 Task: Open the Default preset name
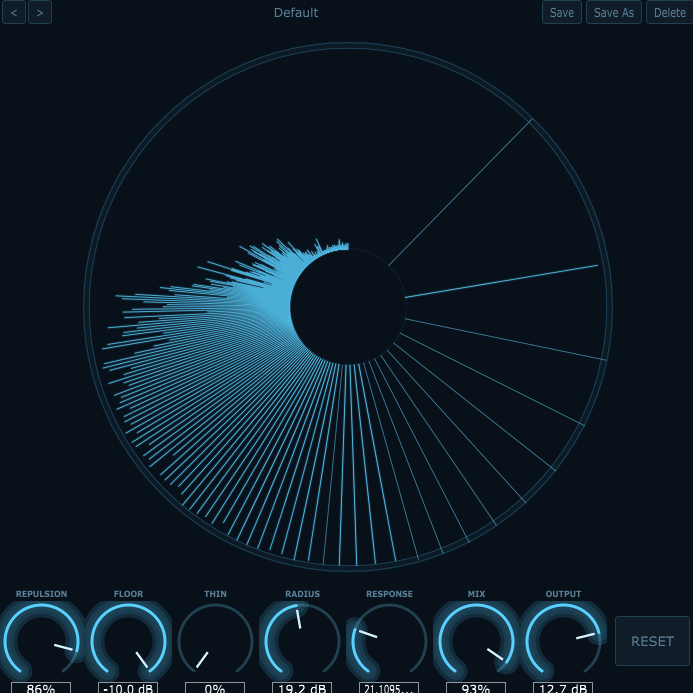pyautogui.click(x=296, y=12)
